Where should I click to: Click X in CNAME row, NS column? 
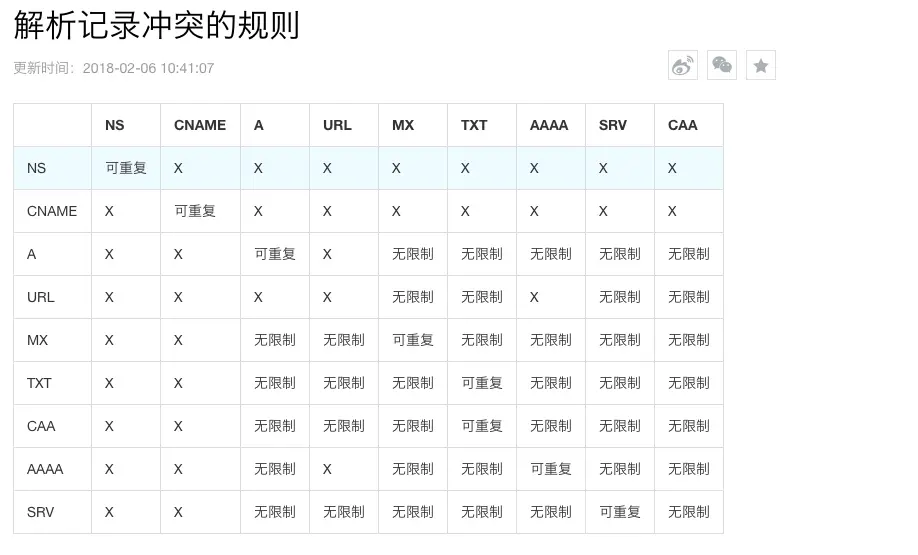pyautogui.click(x=109, y=211)
